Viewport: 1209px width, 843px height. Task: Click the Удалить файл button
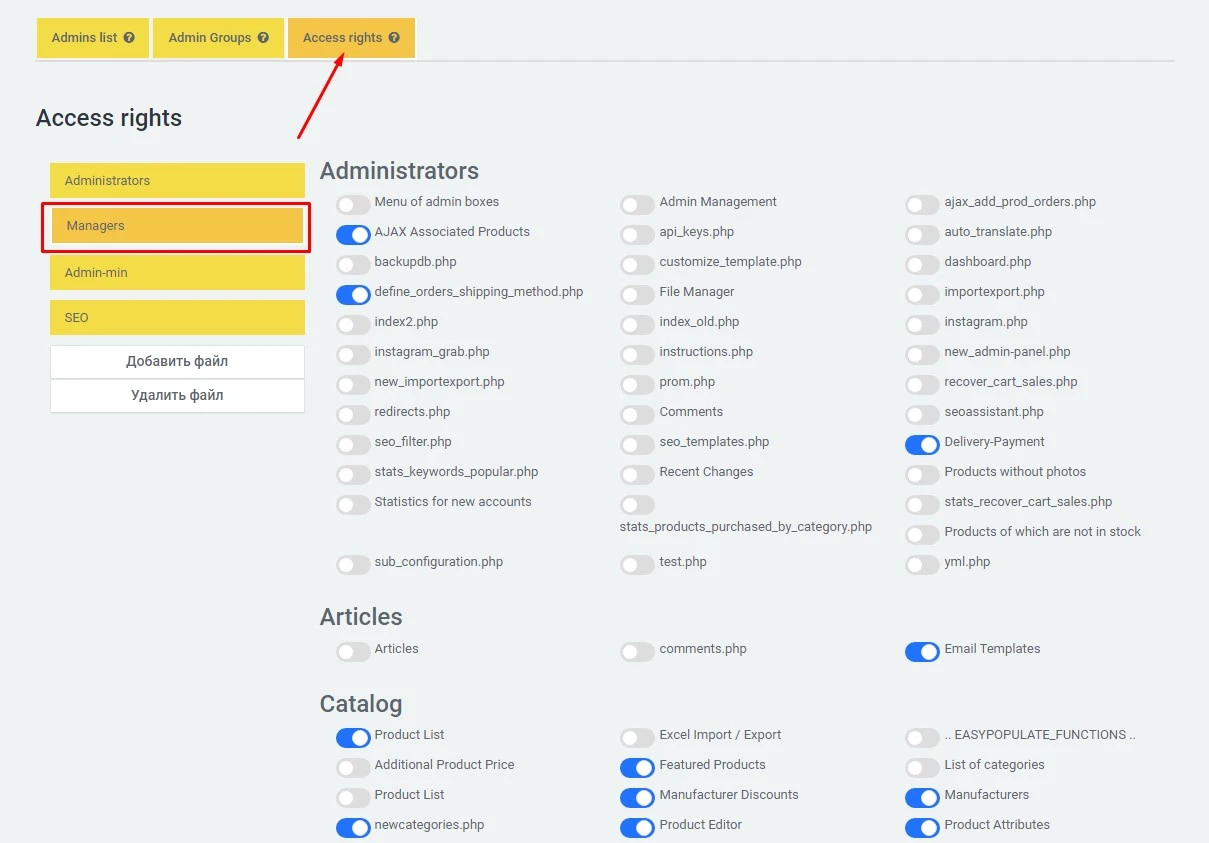pyautogui.click(x=177, y=396)
